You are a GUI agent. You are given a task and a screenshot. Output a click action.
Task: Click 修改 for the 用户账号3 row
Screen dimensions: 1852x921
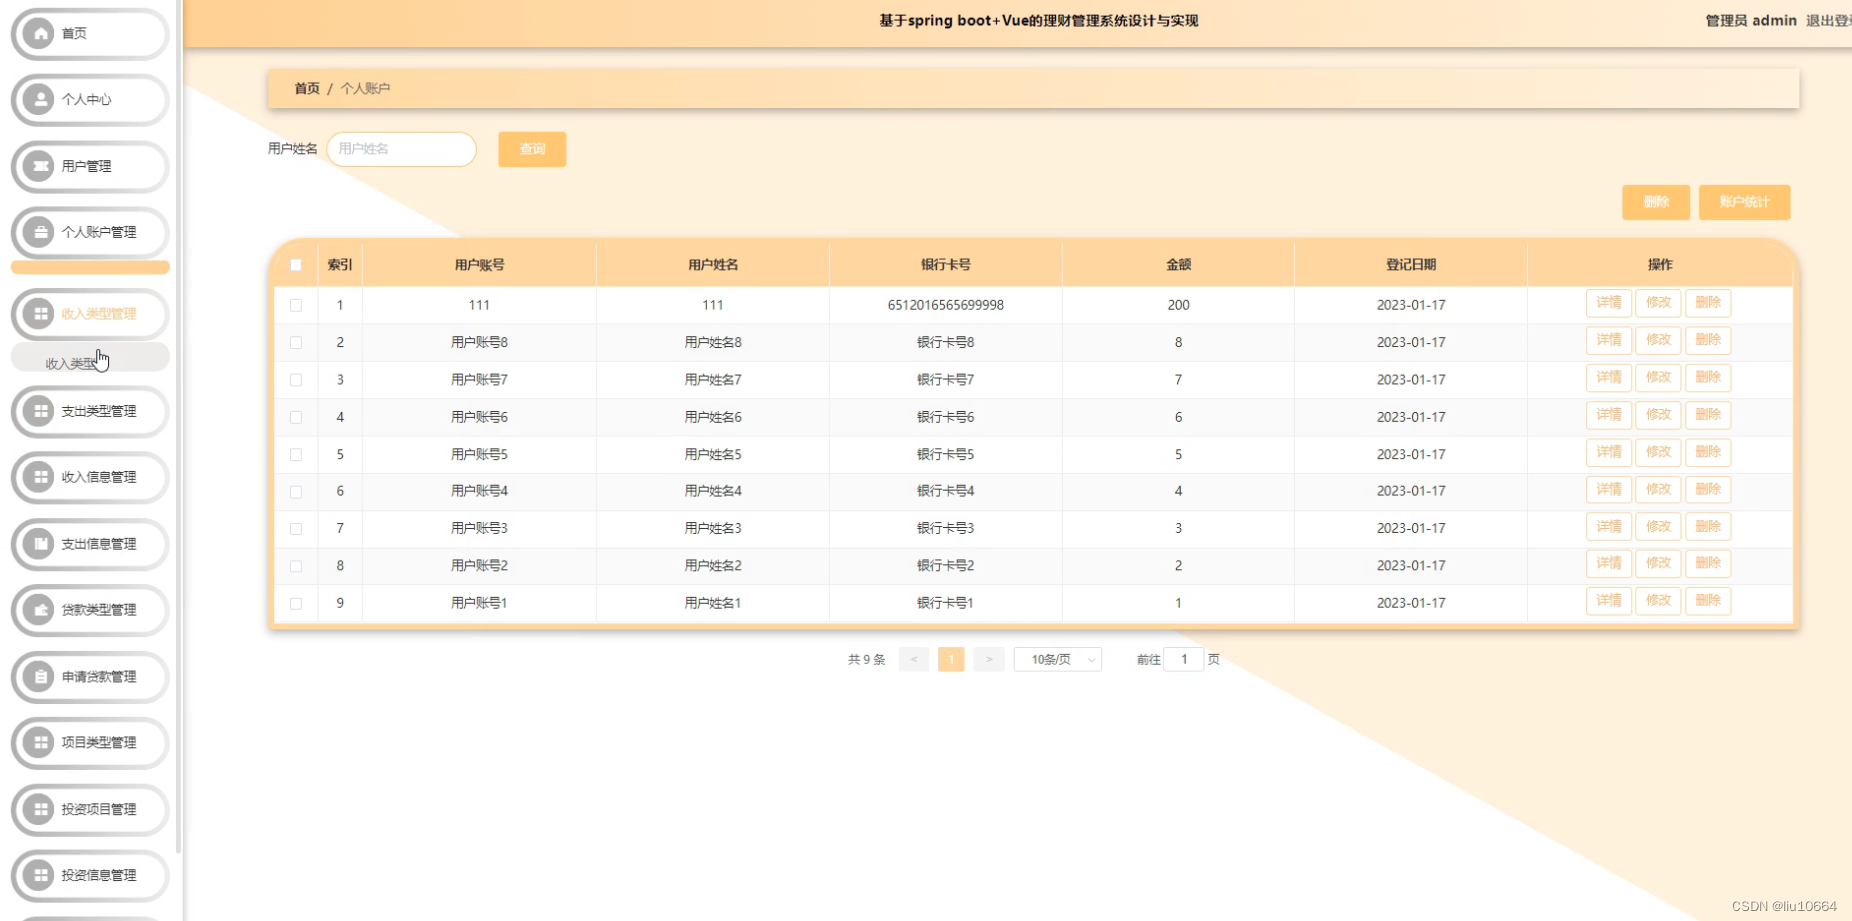(x=1658, y=526)
